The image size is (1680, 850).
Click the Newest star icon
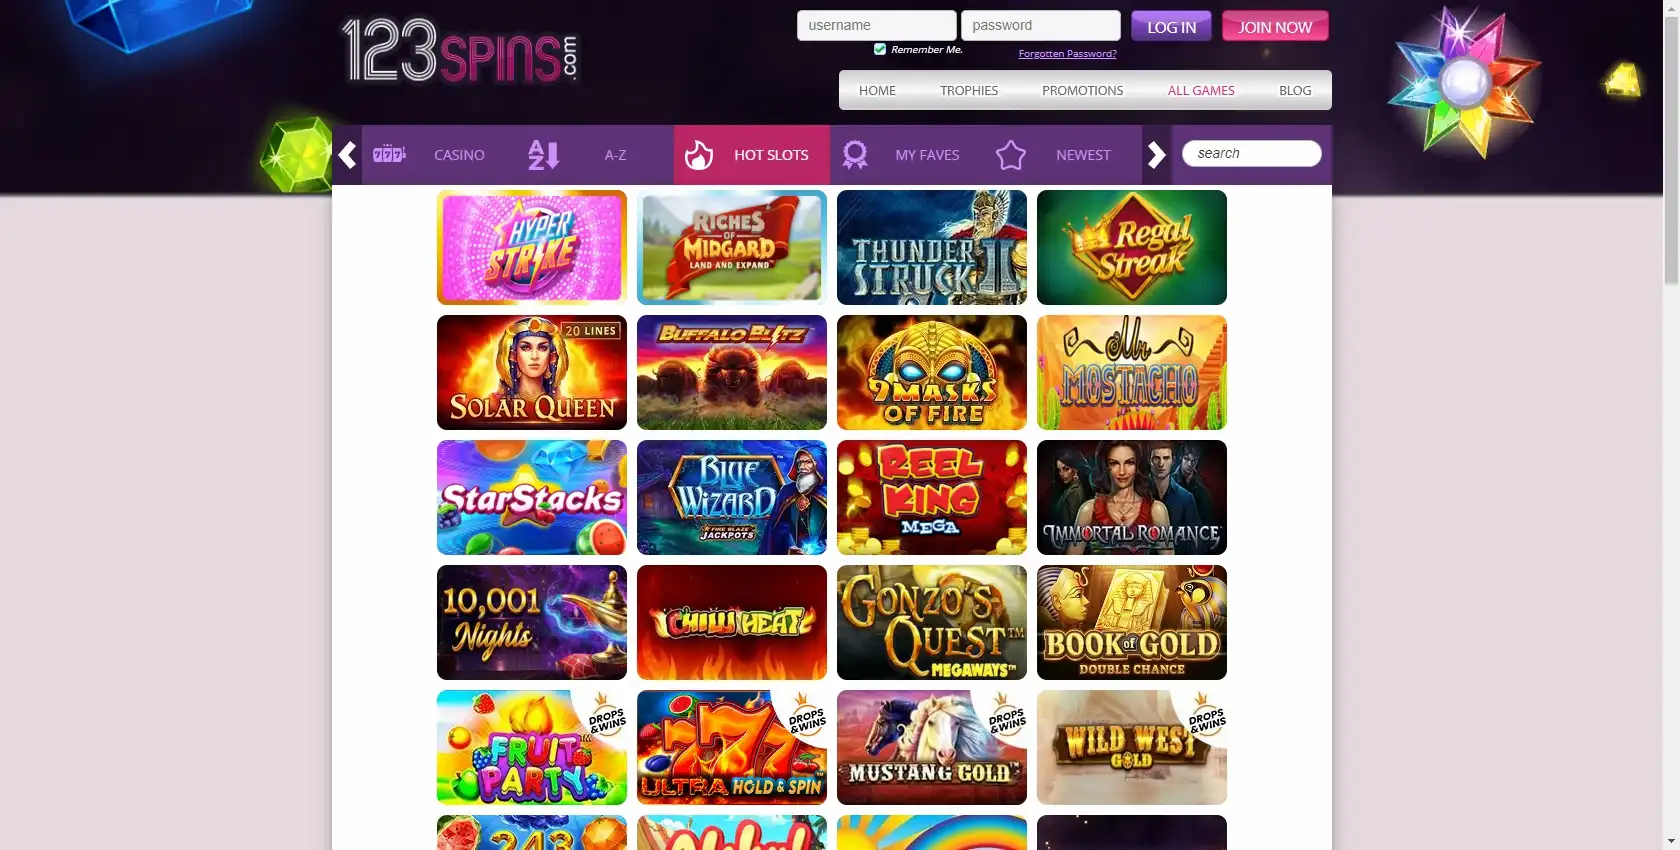pos(1011,155)
